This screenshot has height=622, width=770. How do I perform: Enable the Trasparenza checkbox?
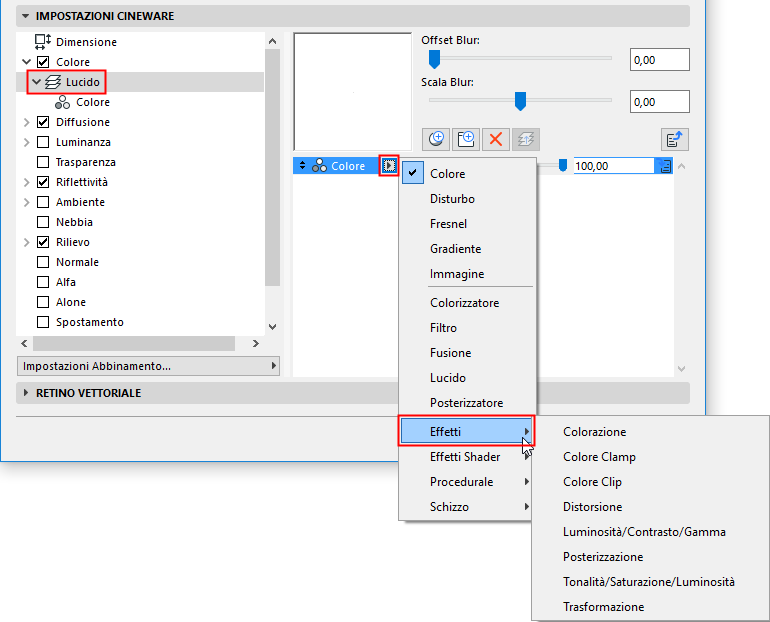coord(43,162)
